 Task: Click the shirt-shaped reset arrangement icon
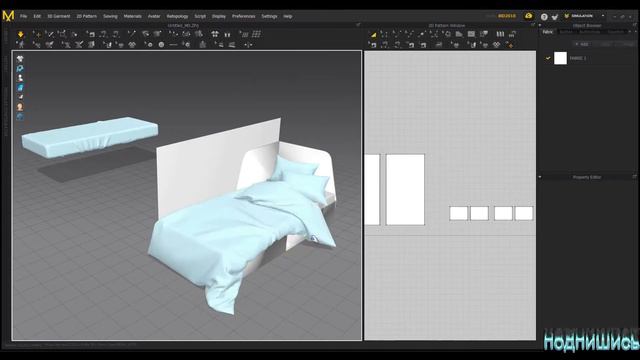pyautogui.click(x=215, y=34)
